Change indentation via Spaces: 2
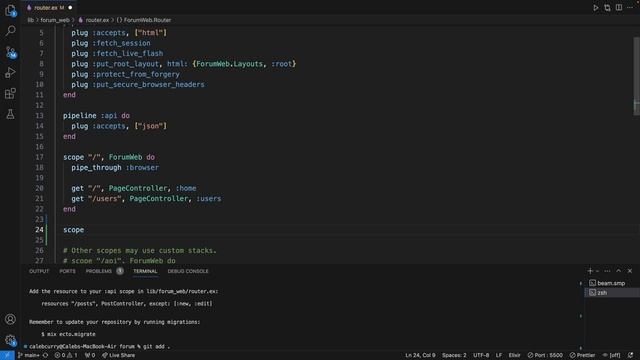The image size is (640, 360). pos(454,355)
